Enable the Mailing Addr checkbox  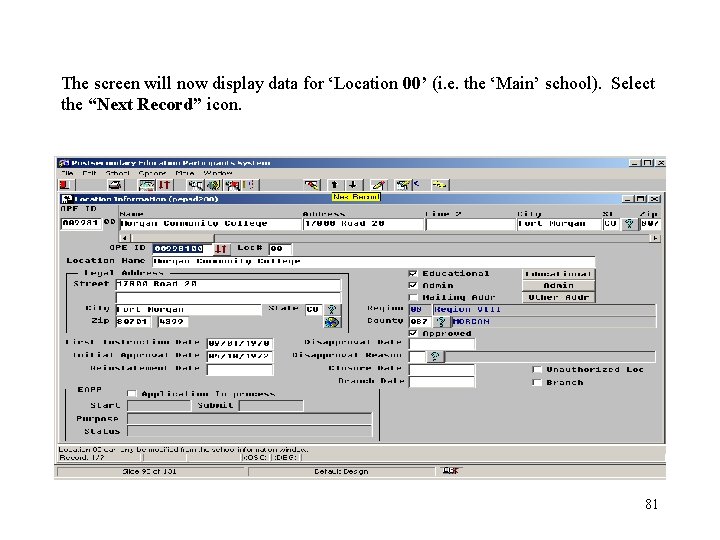coord(413,298)
